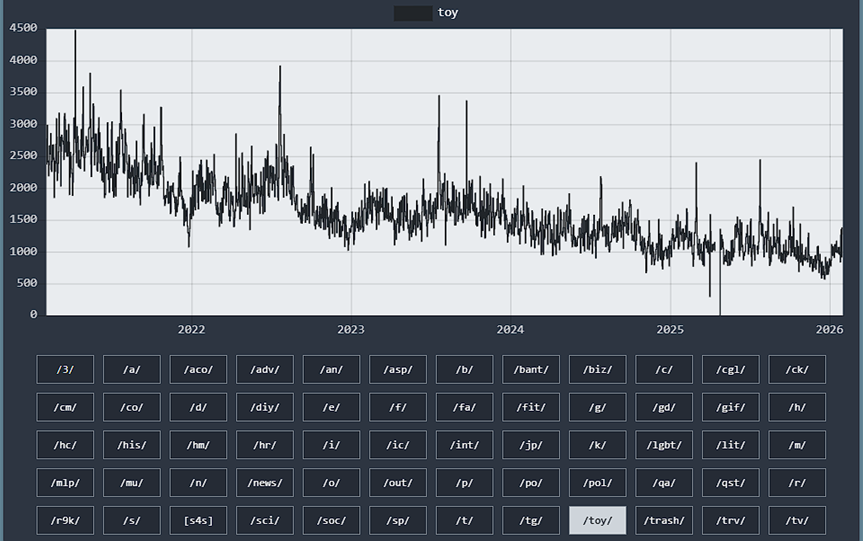Switch chart to /his/ board
The image size is (863, 541).
click(132, 445)
